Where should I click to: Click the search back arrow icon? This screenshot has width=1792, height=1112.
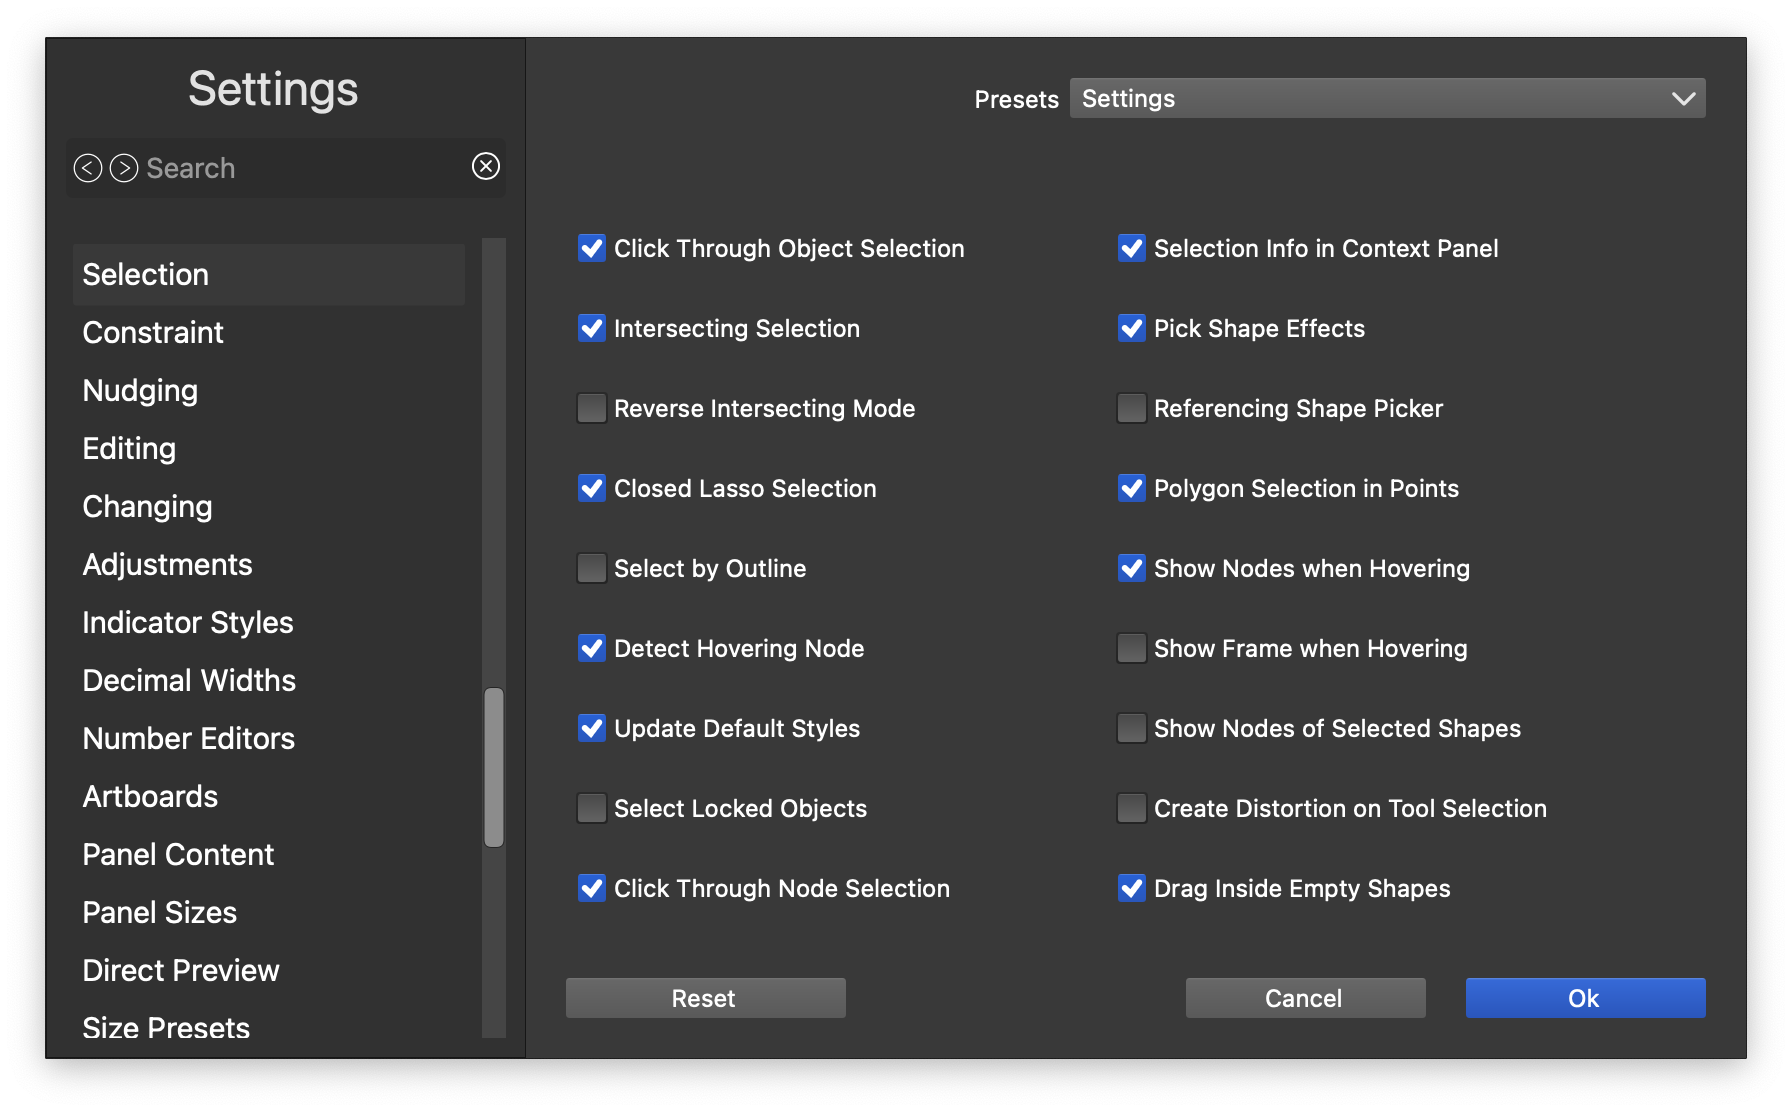coord(88,168)
